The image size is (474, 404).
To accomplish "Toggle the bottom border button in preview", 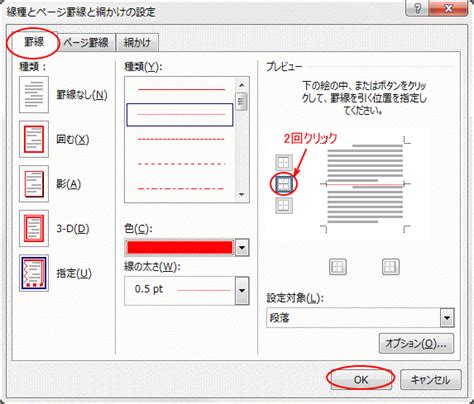I will coord(284,205).
